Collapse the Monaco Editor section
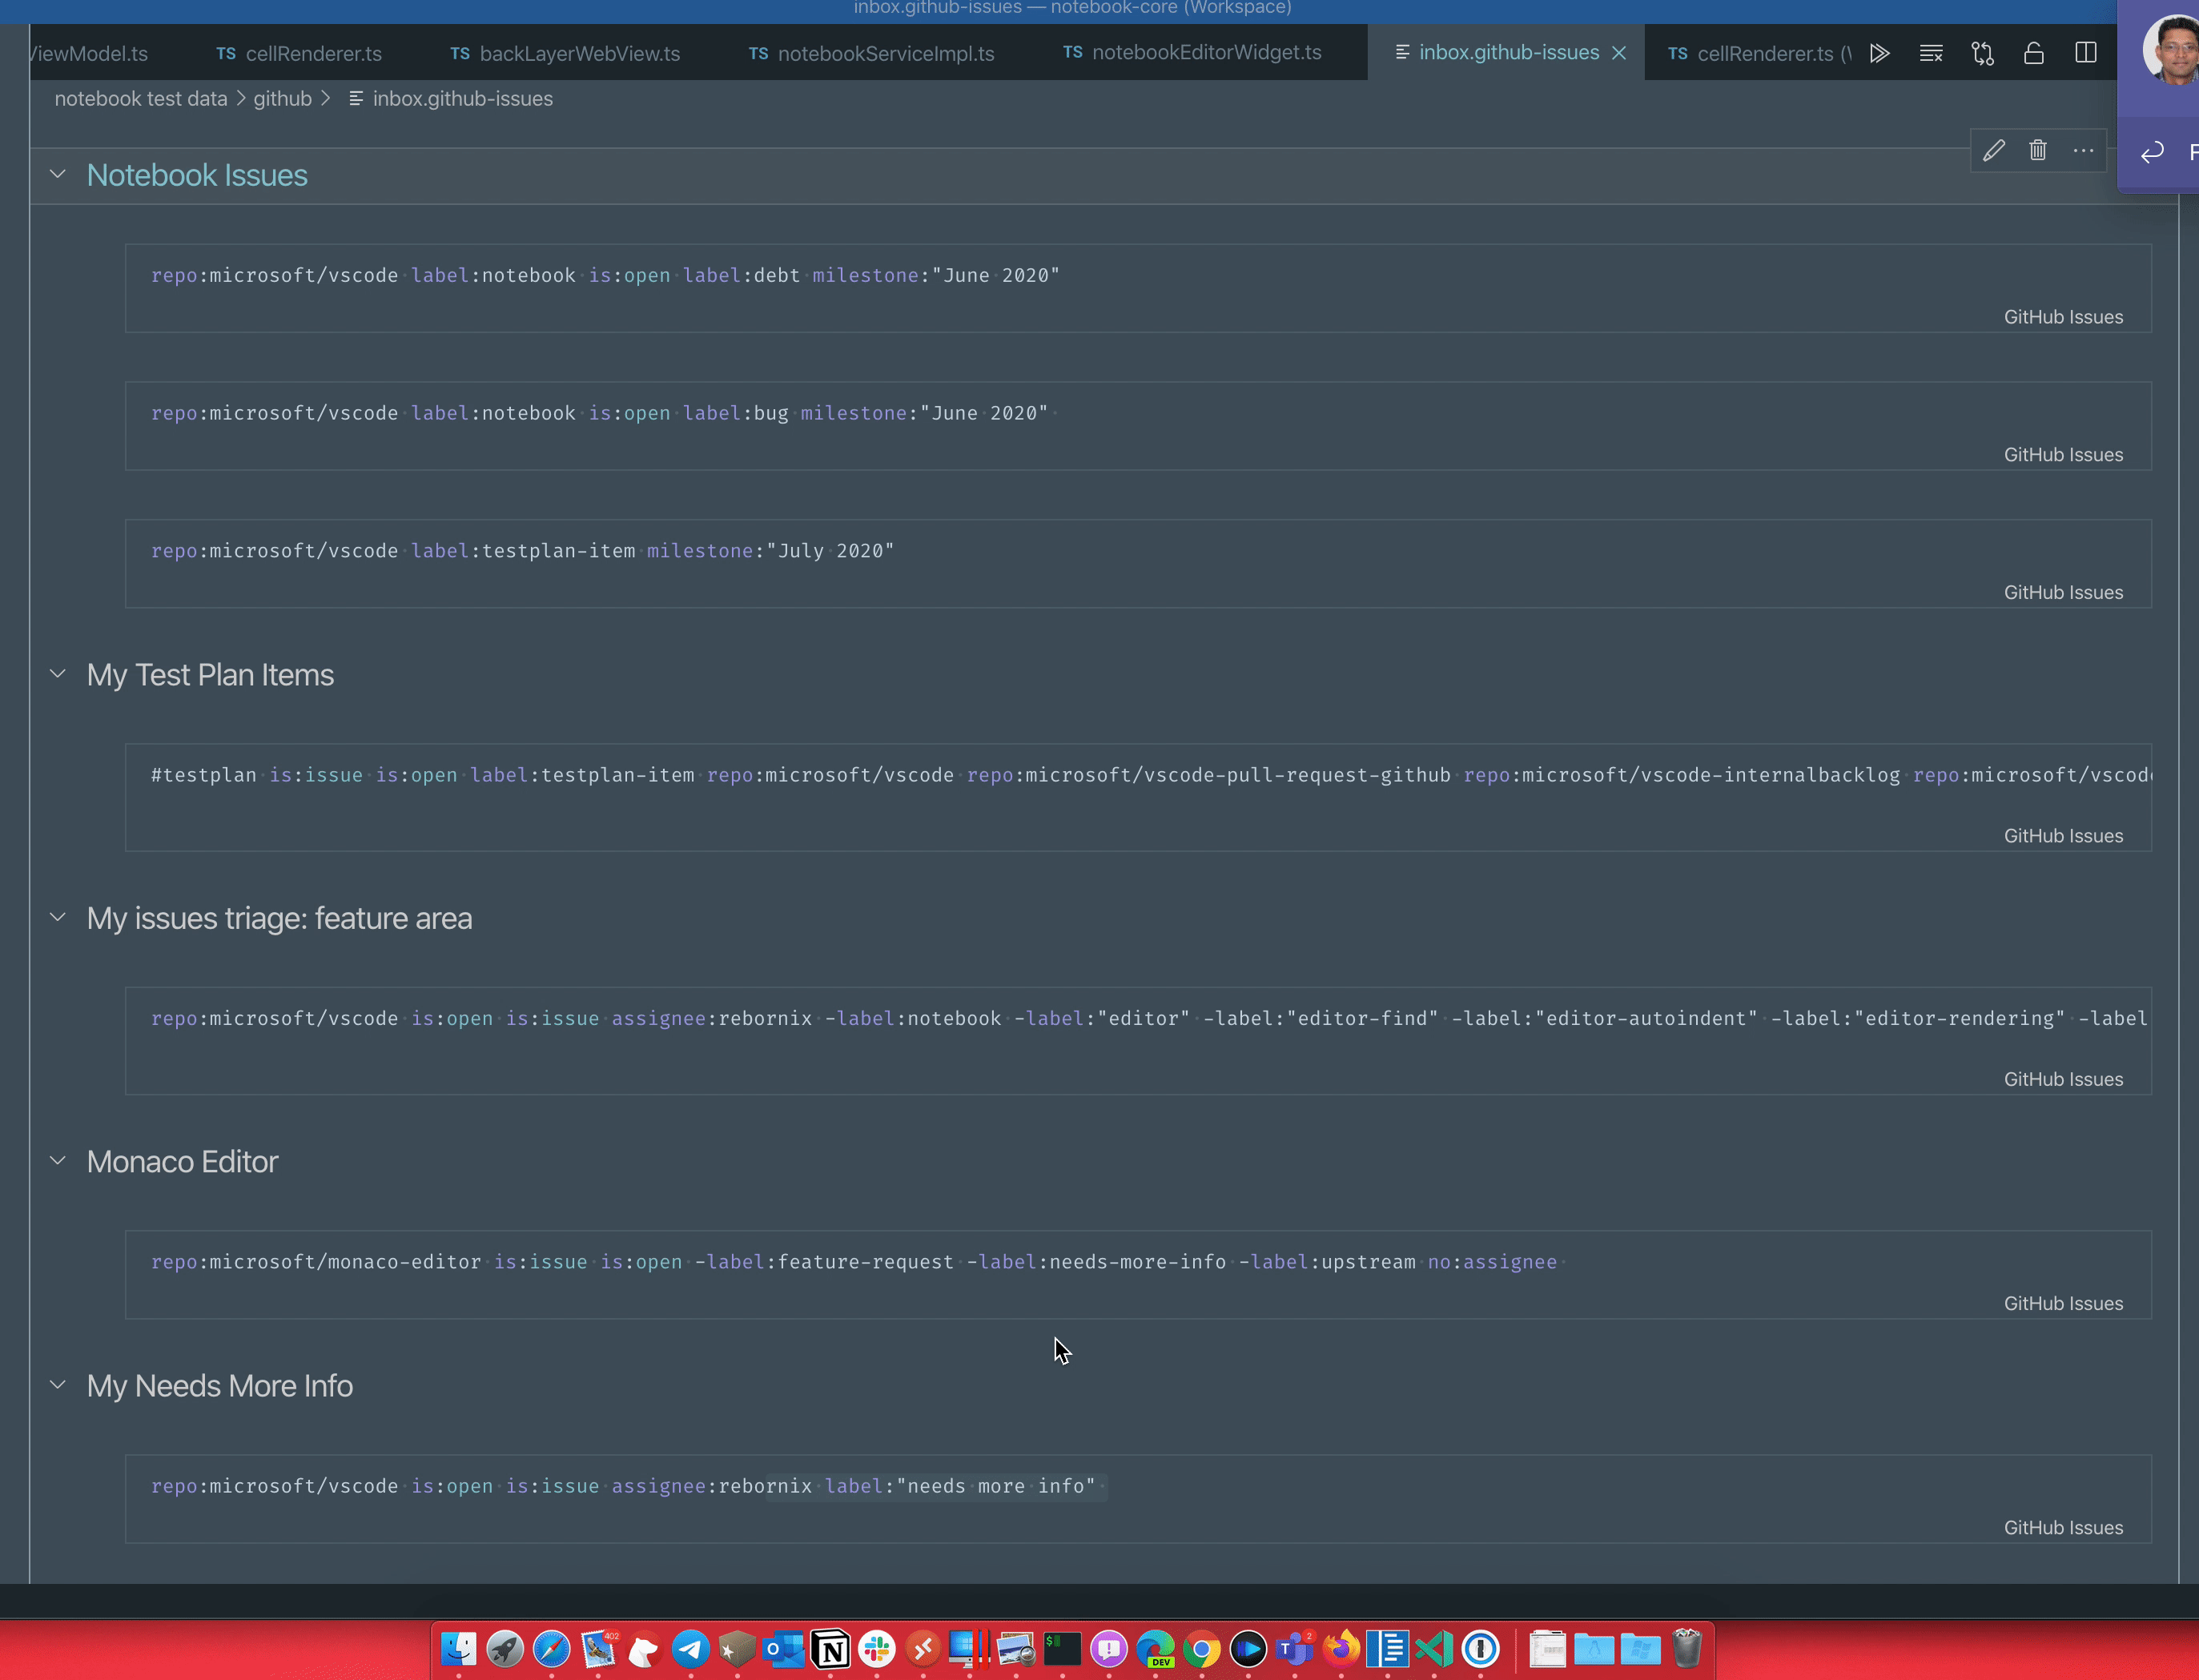This screenshot has height=1680, width=2199. [58, 1161]
